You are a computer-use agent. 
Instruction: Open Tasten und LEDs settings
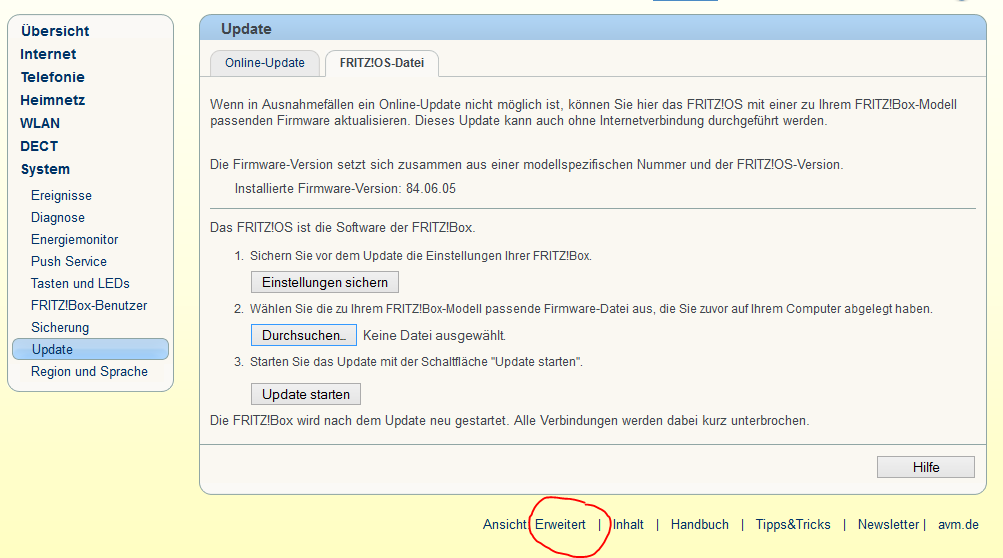click(80, 284)
